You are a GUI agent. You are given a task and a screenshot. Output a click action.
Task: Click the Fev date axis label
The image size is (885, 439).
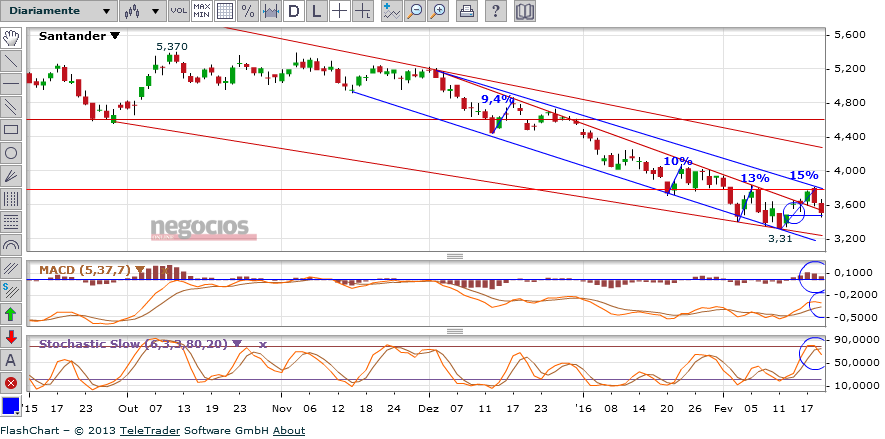(x=723, y=409)
